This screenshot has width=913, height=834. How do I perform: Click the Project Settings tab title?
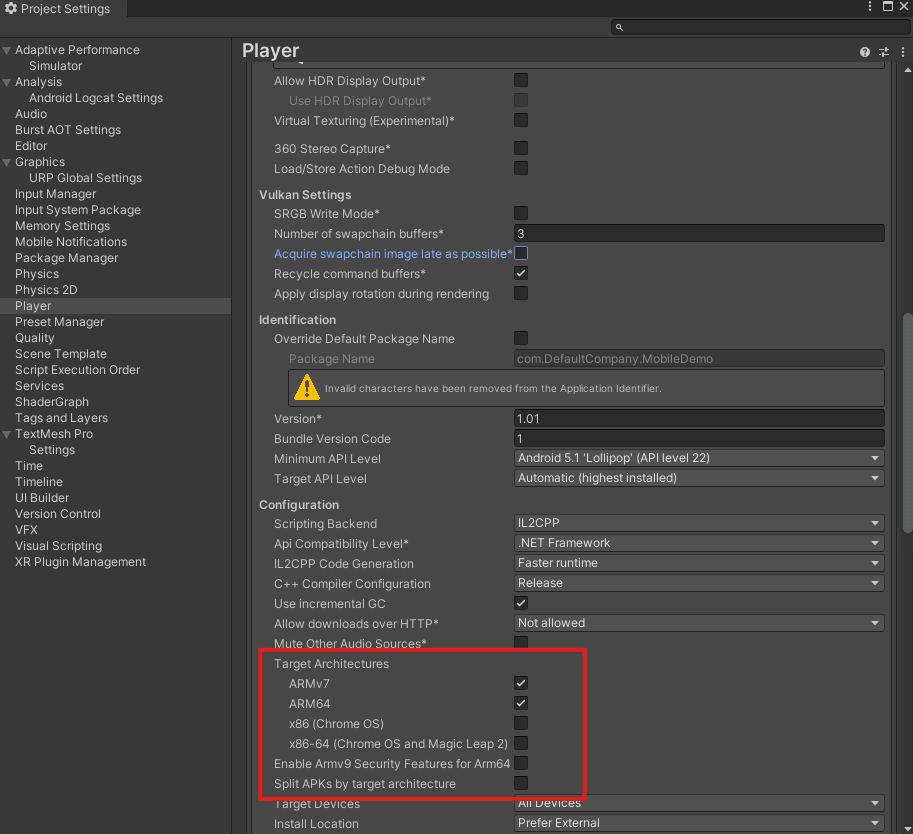[x=65, y=9]
